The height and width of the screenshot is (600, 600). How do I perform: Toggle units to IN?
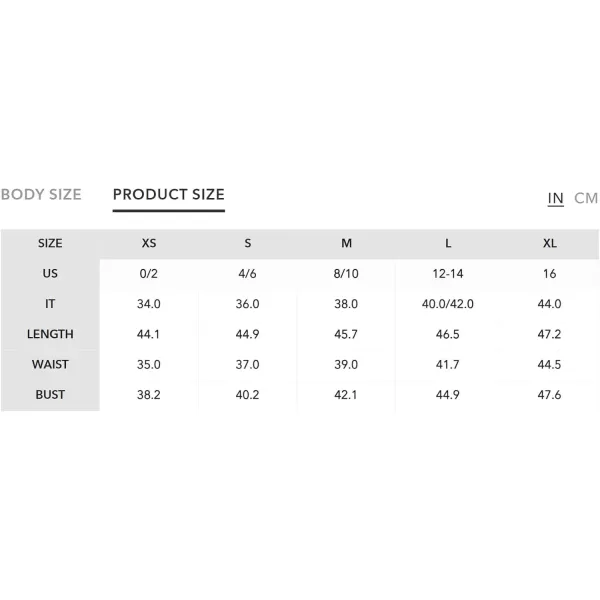(x=555, y=198)
